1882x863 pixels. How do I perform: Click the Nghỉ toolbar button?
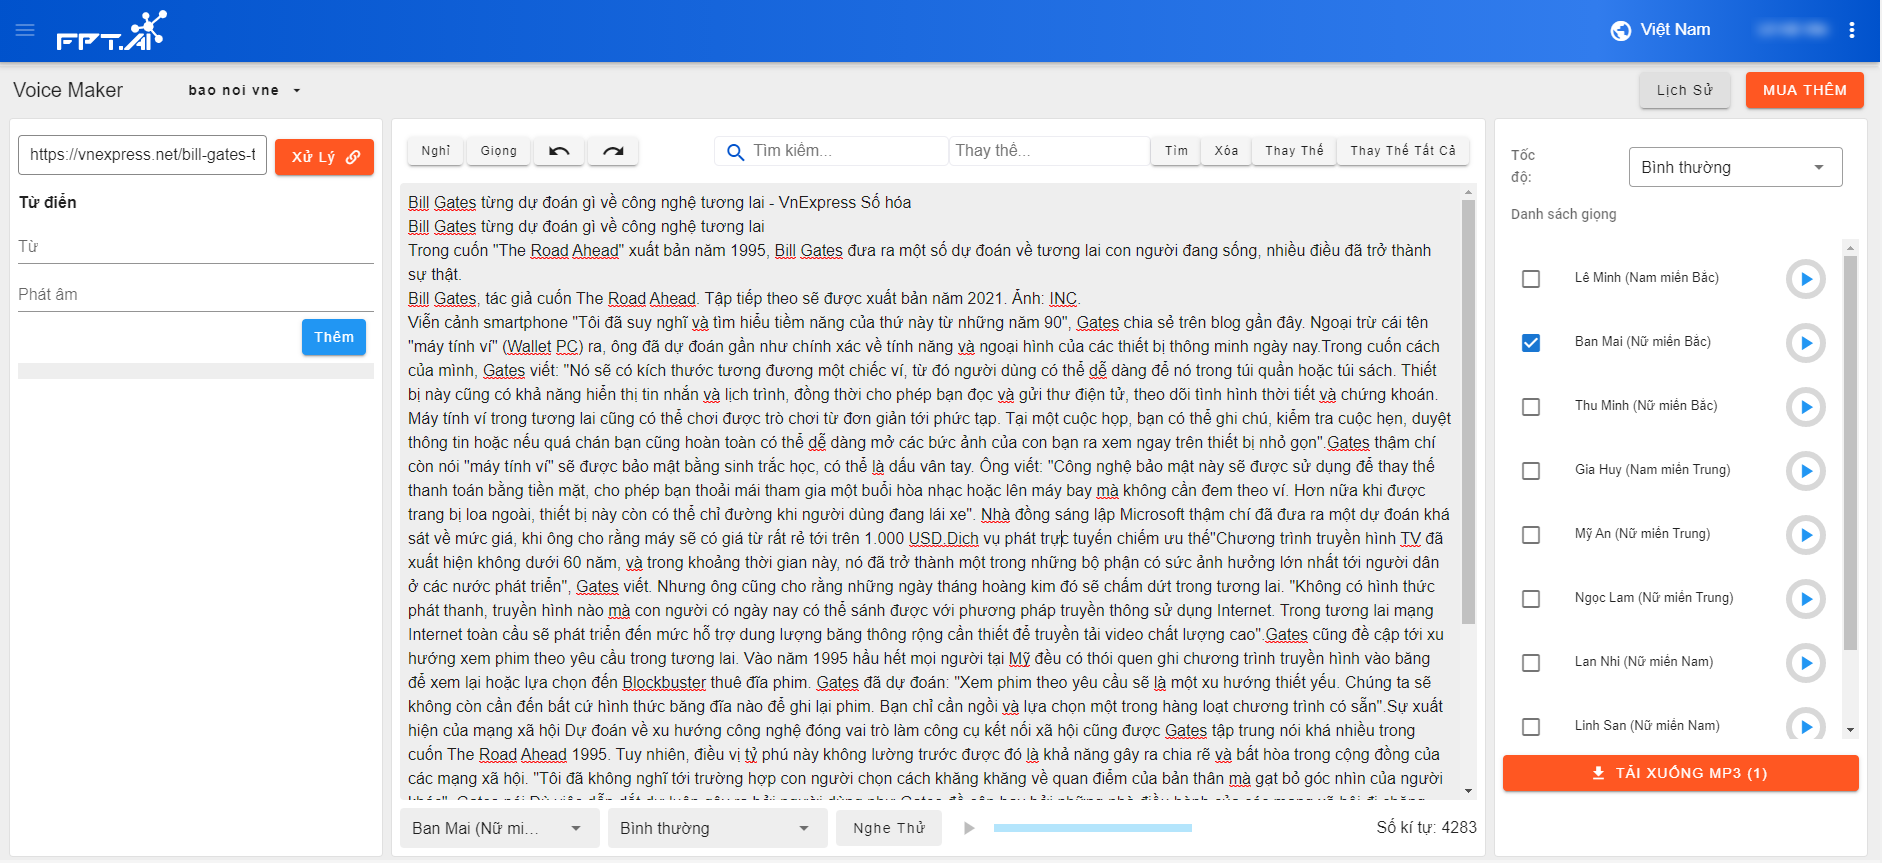tap(436, 151)
